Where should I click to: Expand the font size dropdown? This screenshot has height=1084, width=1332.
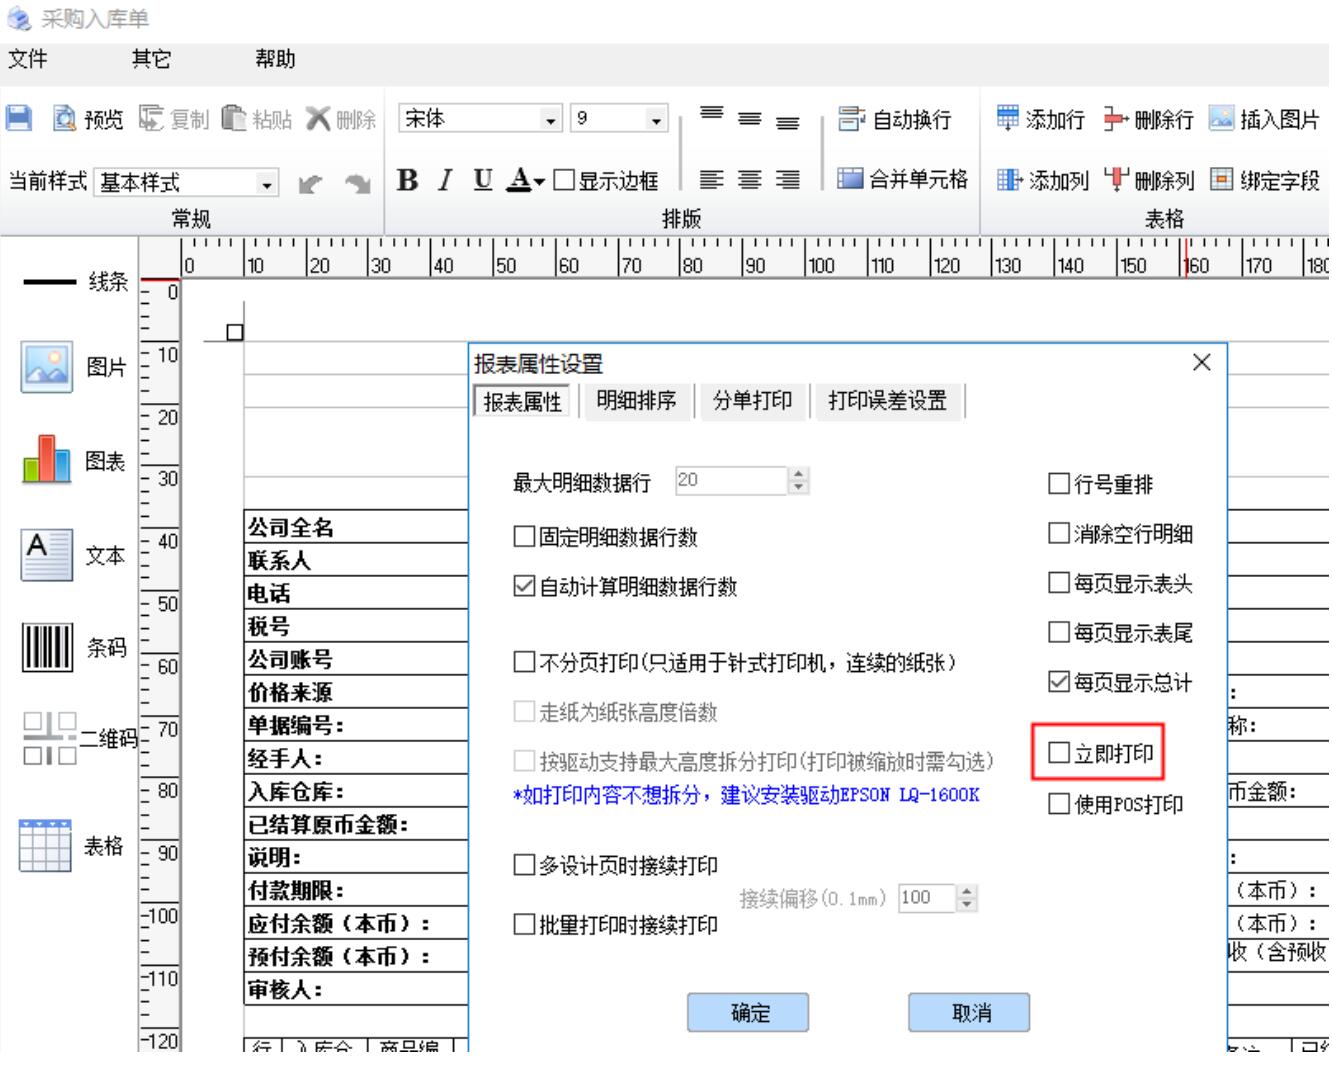[656, 120]
